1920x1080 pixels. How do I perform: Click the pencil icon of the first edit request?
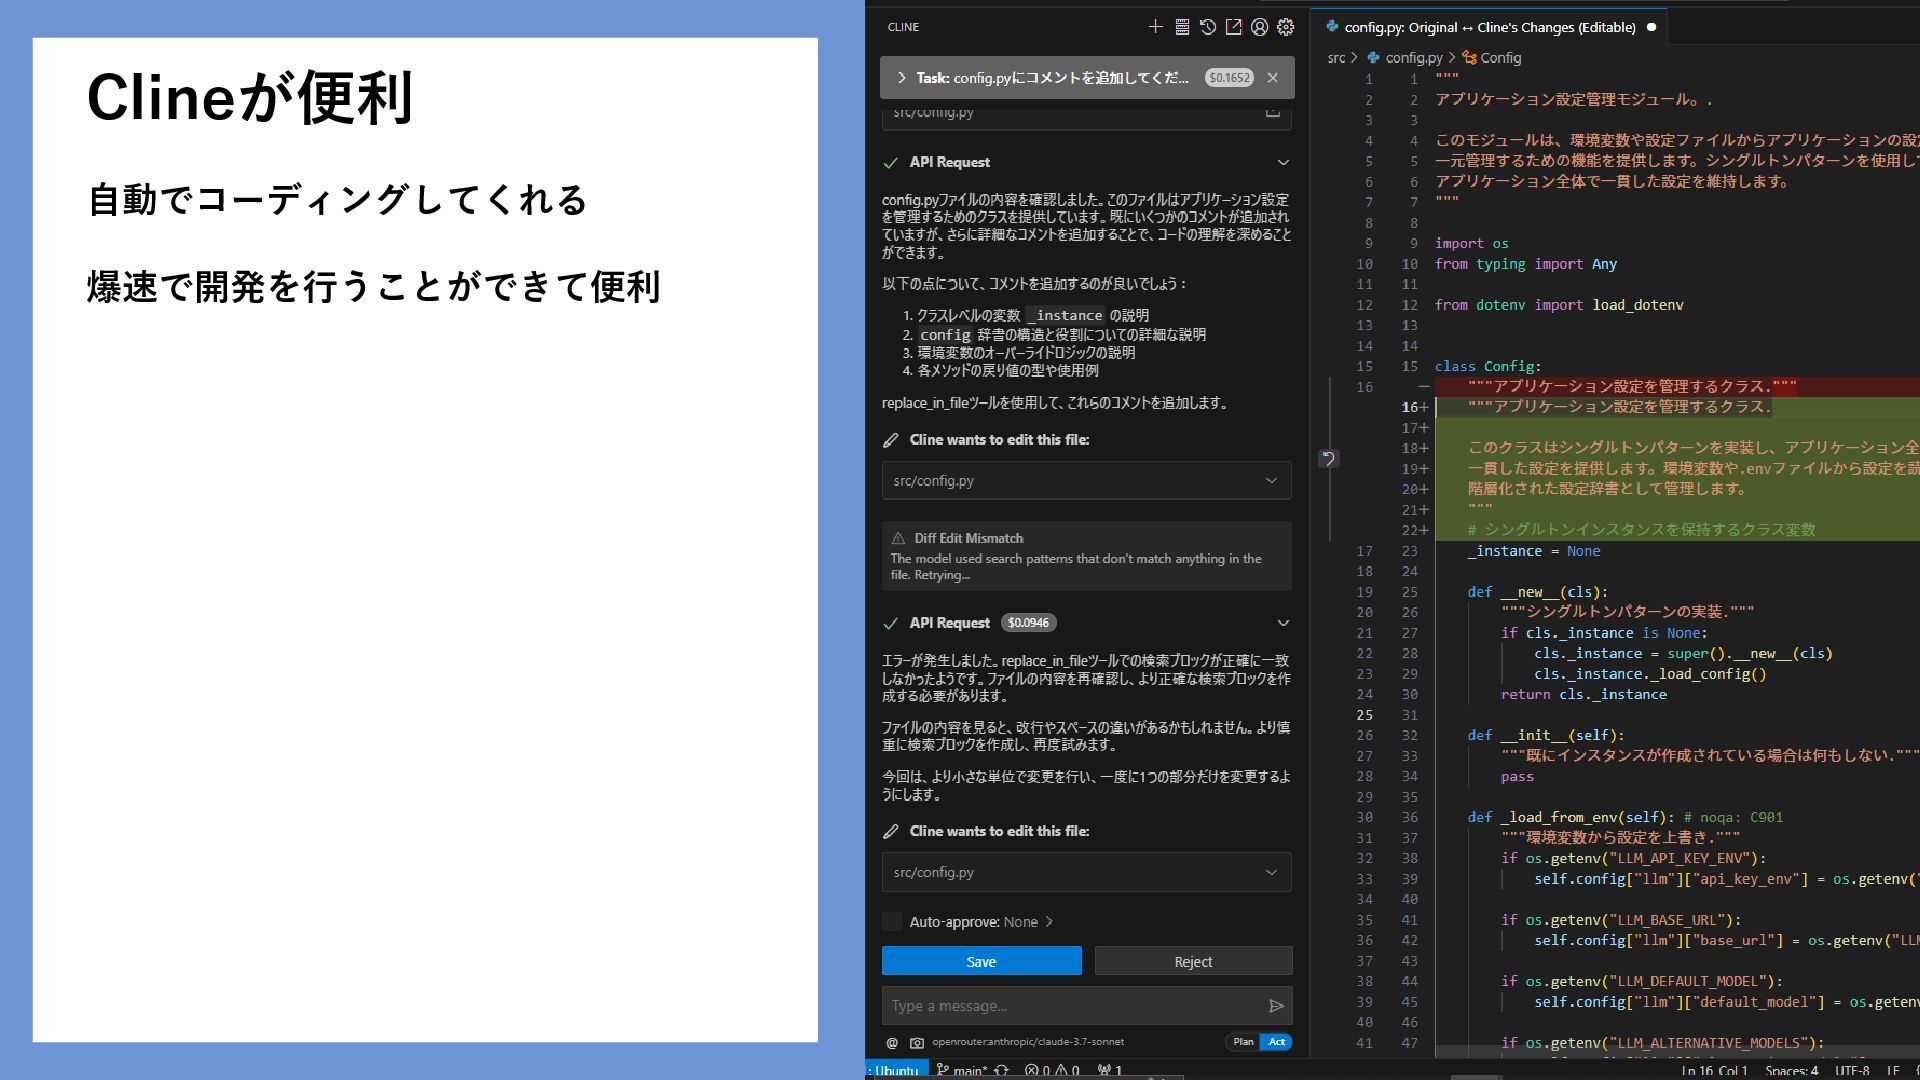(890, 440)
